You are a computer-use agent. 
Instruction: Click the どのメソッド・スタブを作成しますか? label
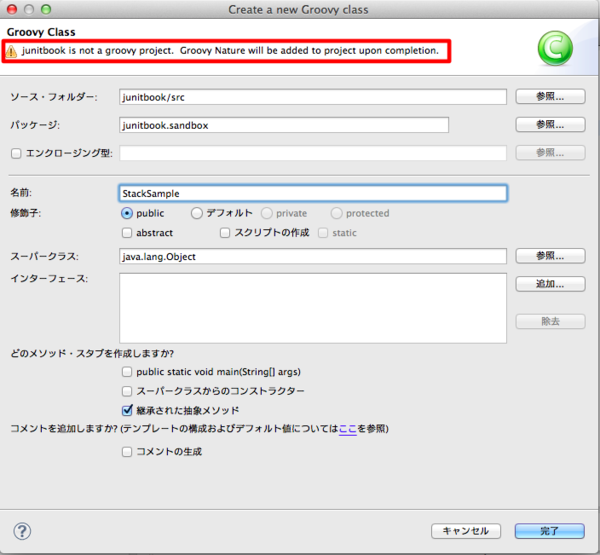click(92, 353)
